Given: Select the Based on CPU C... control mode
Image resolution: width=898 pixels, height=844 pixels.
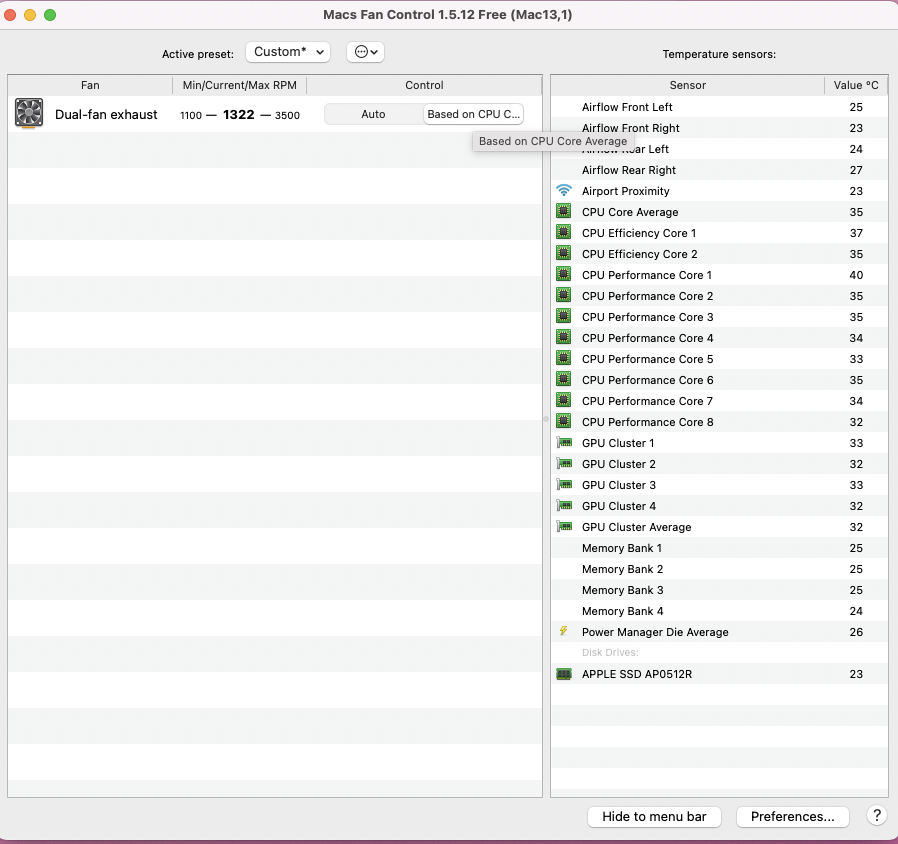Looking at the screenshot, I should click(x=473, y=114).
